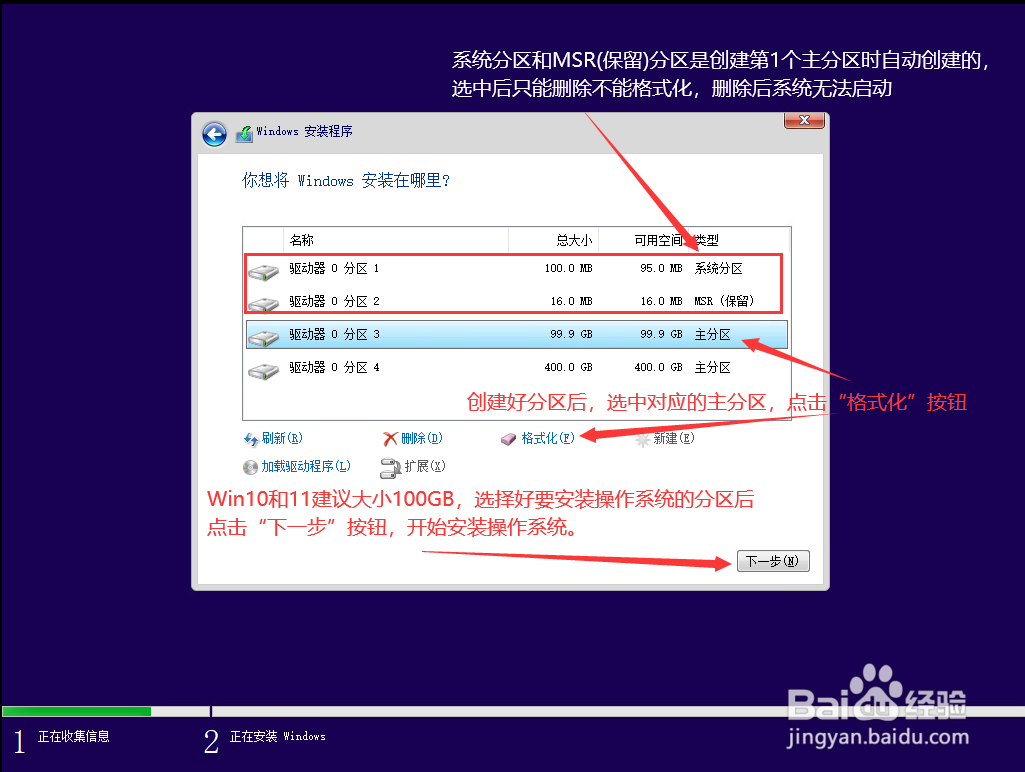
Task: Click the drive icon for partition 1
Action: coord(264,271)
